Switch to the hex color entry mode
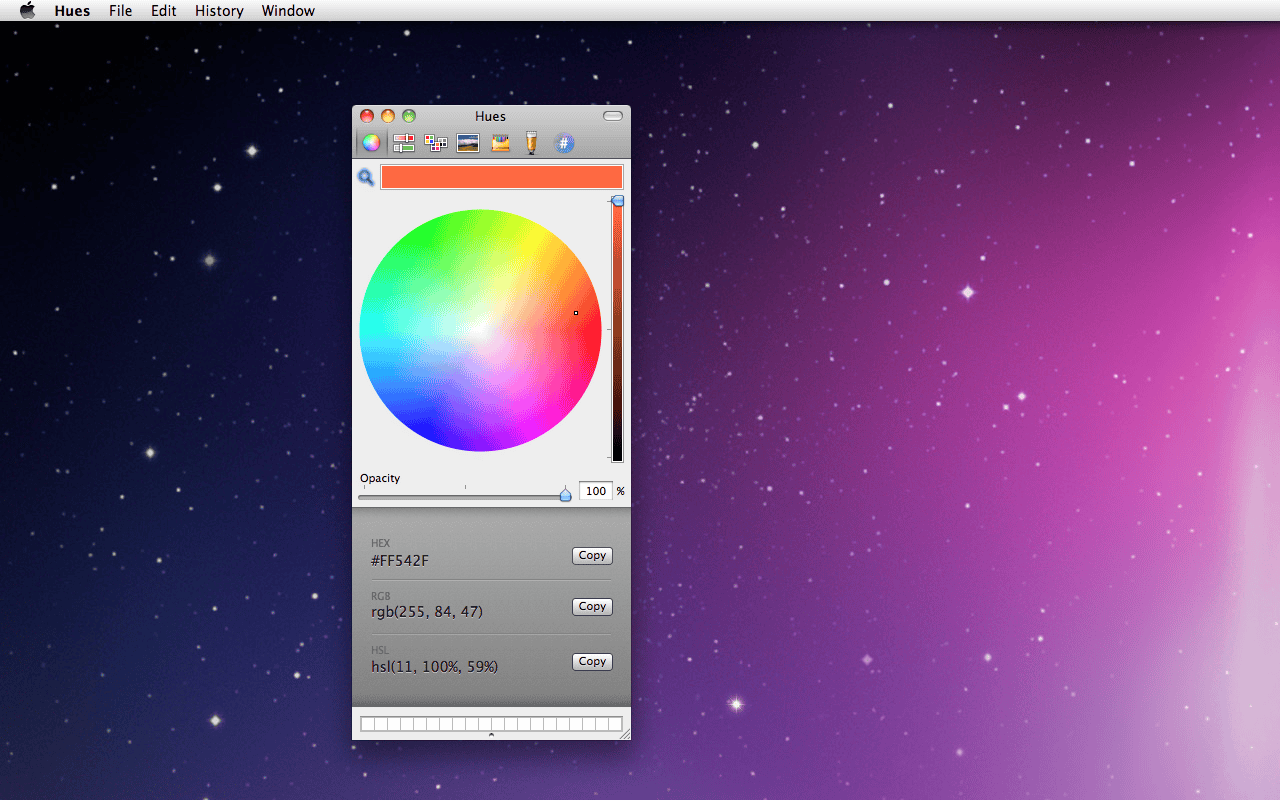The height and width of the screenshot is (800, 1280). (x=564, y=142)
